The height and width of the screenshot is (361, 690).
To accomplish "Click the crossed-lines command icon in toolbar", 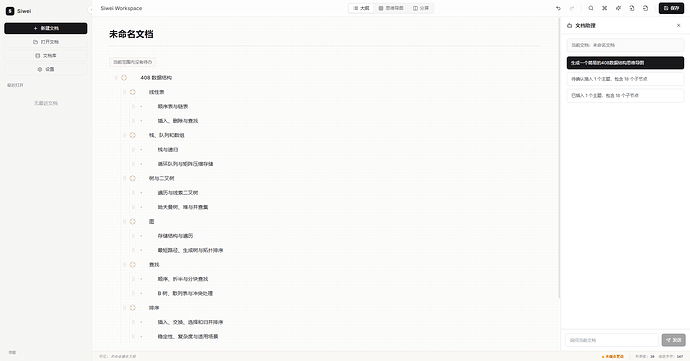I will [x=605, y=8].
